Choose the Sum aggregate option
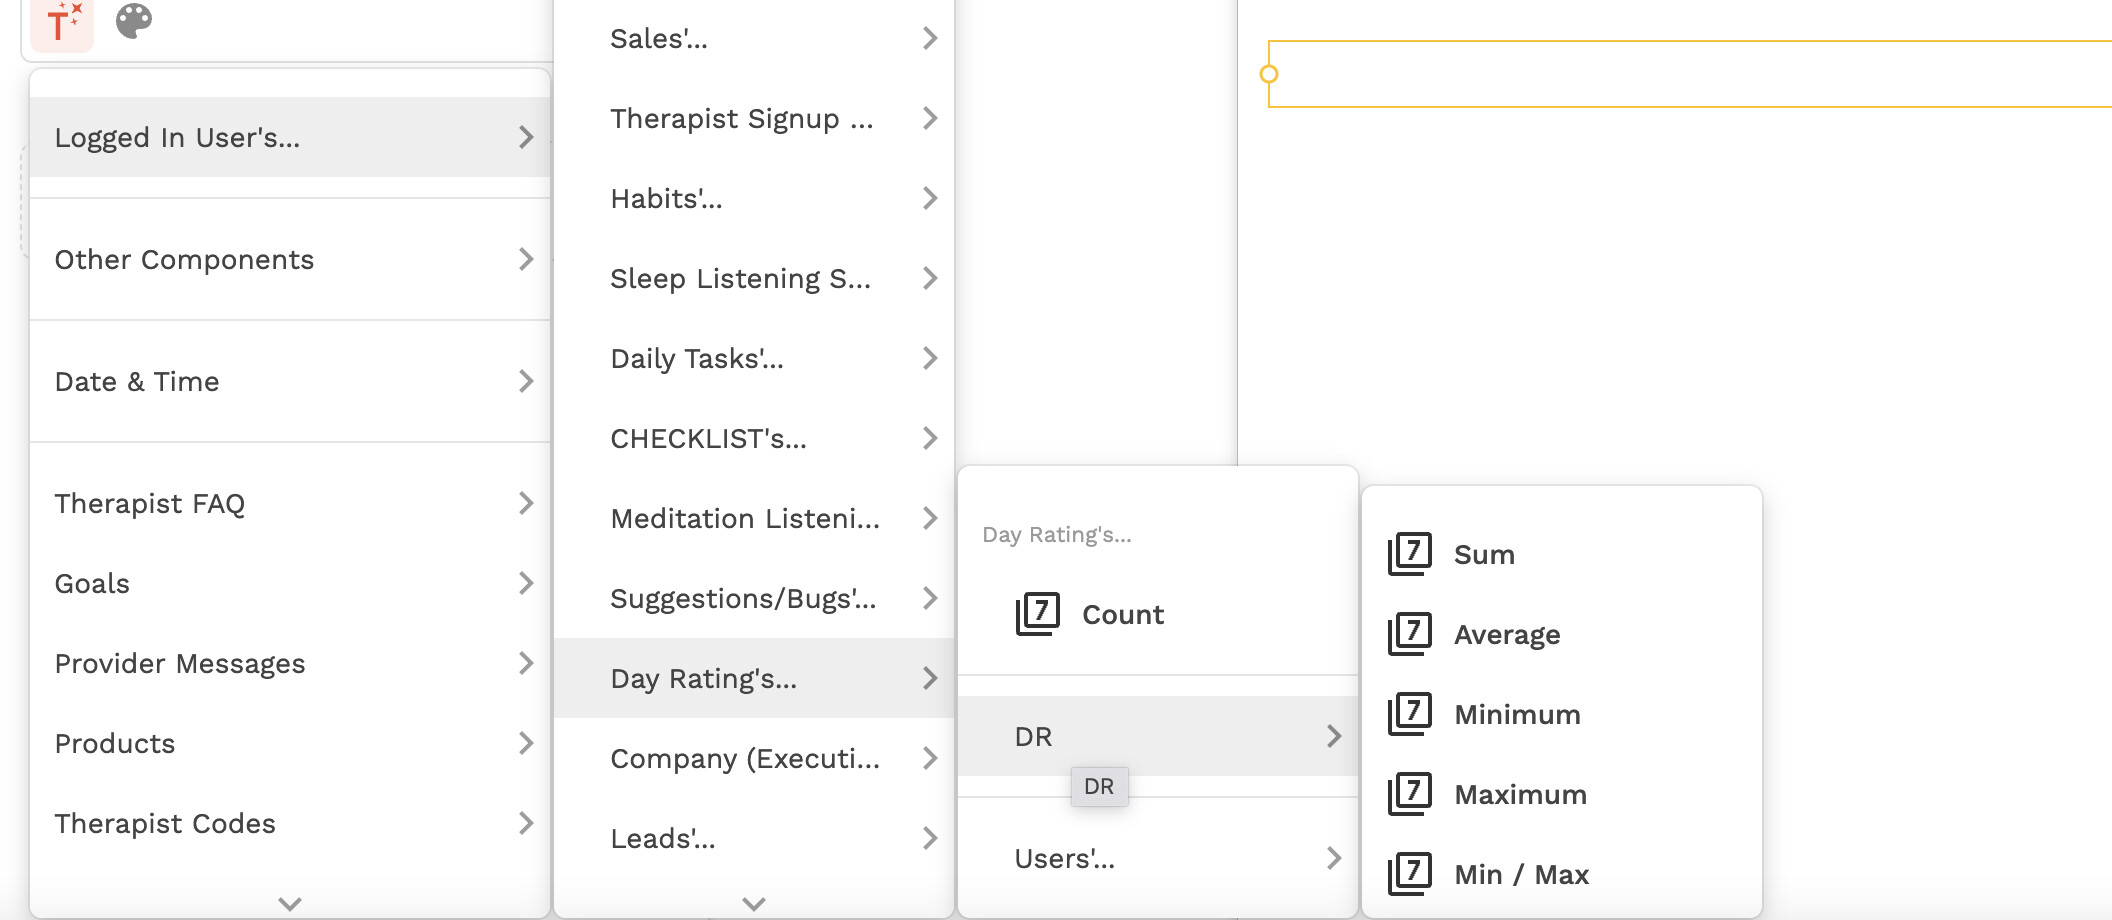Screen dimensions: 2112x920 [x=1484, y=555]
